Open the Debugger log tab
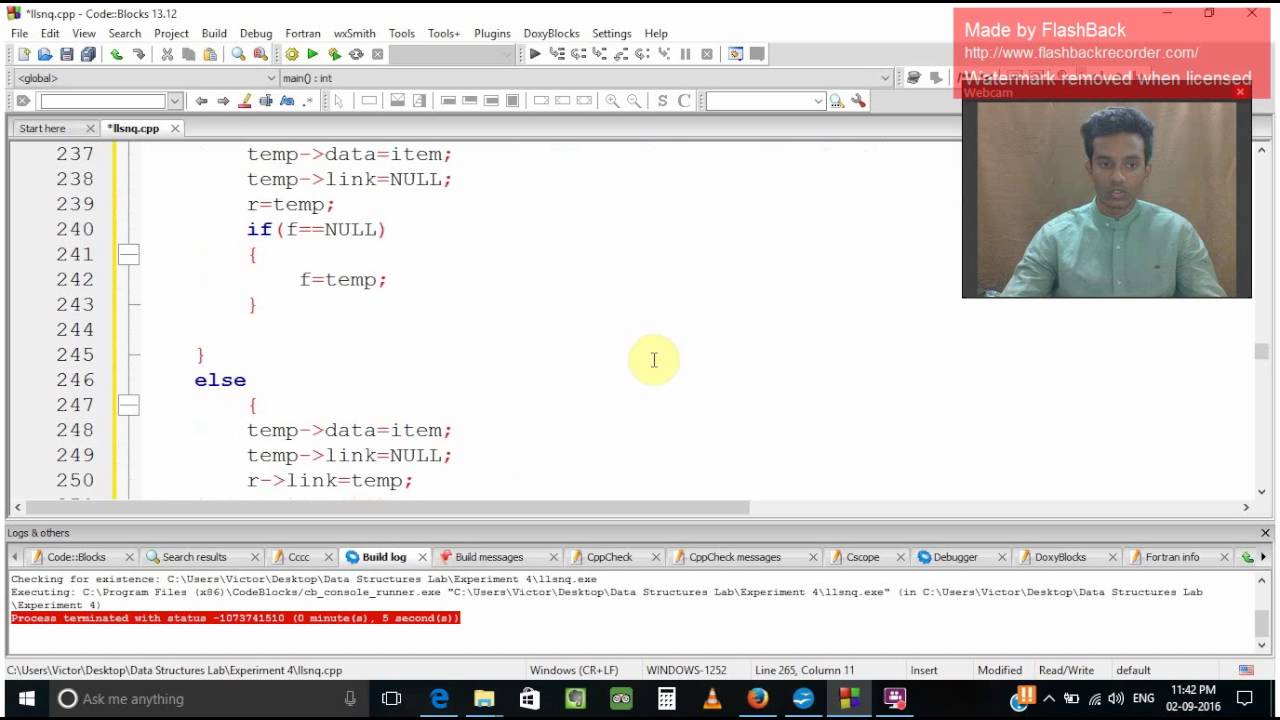Viewport: 1280px width, 720px height. pyautogui.click(x=955, y=557)
